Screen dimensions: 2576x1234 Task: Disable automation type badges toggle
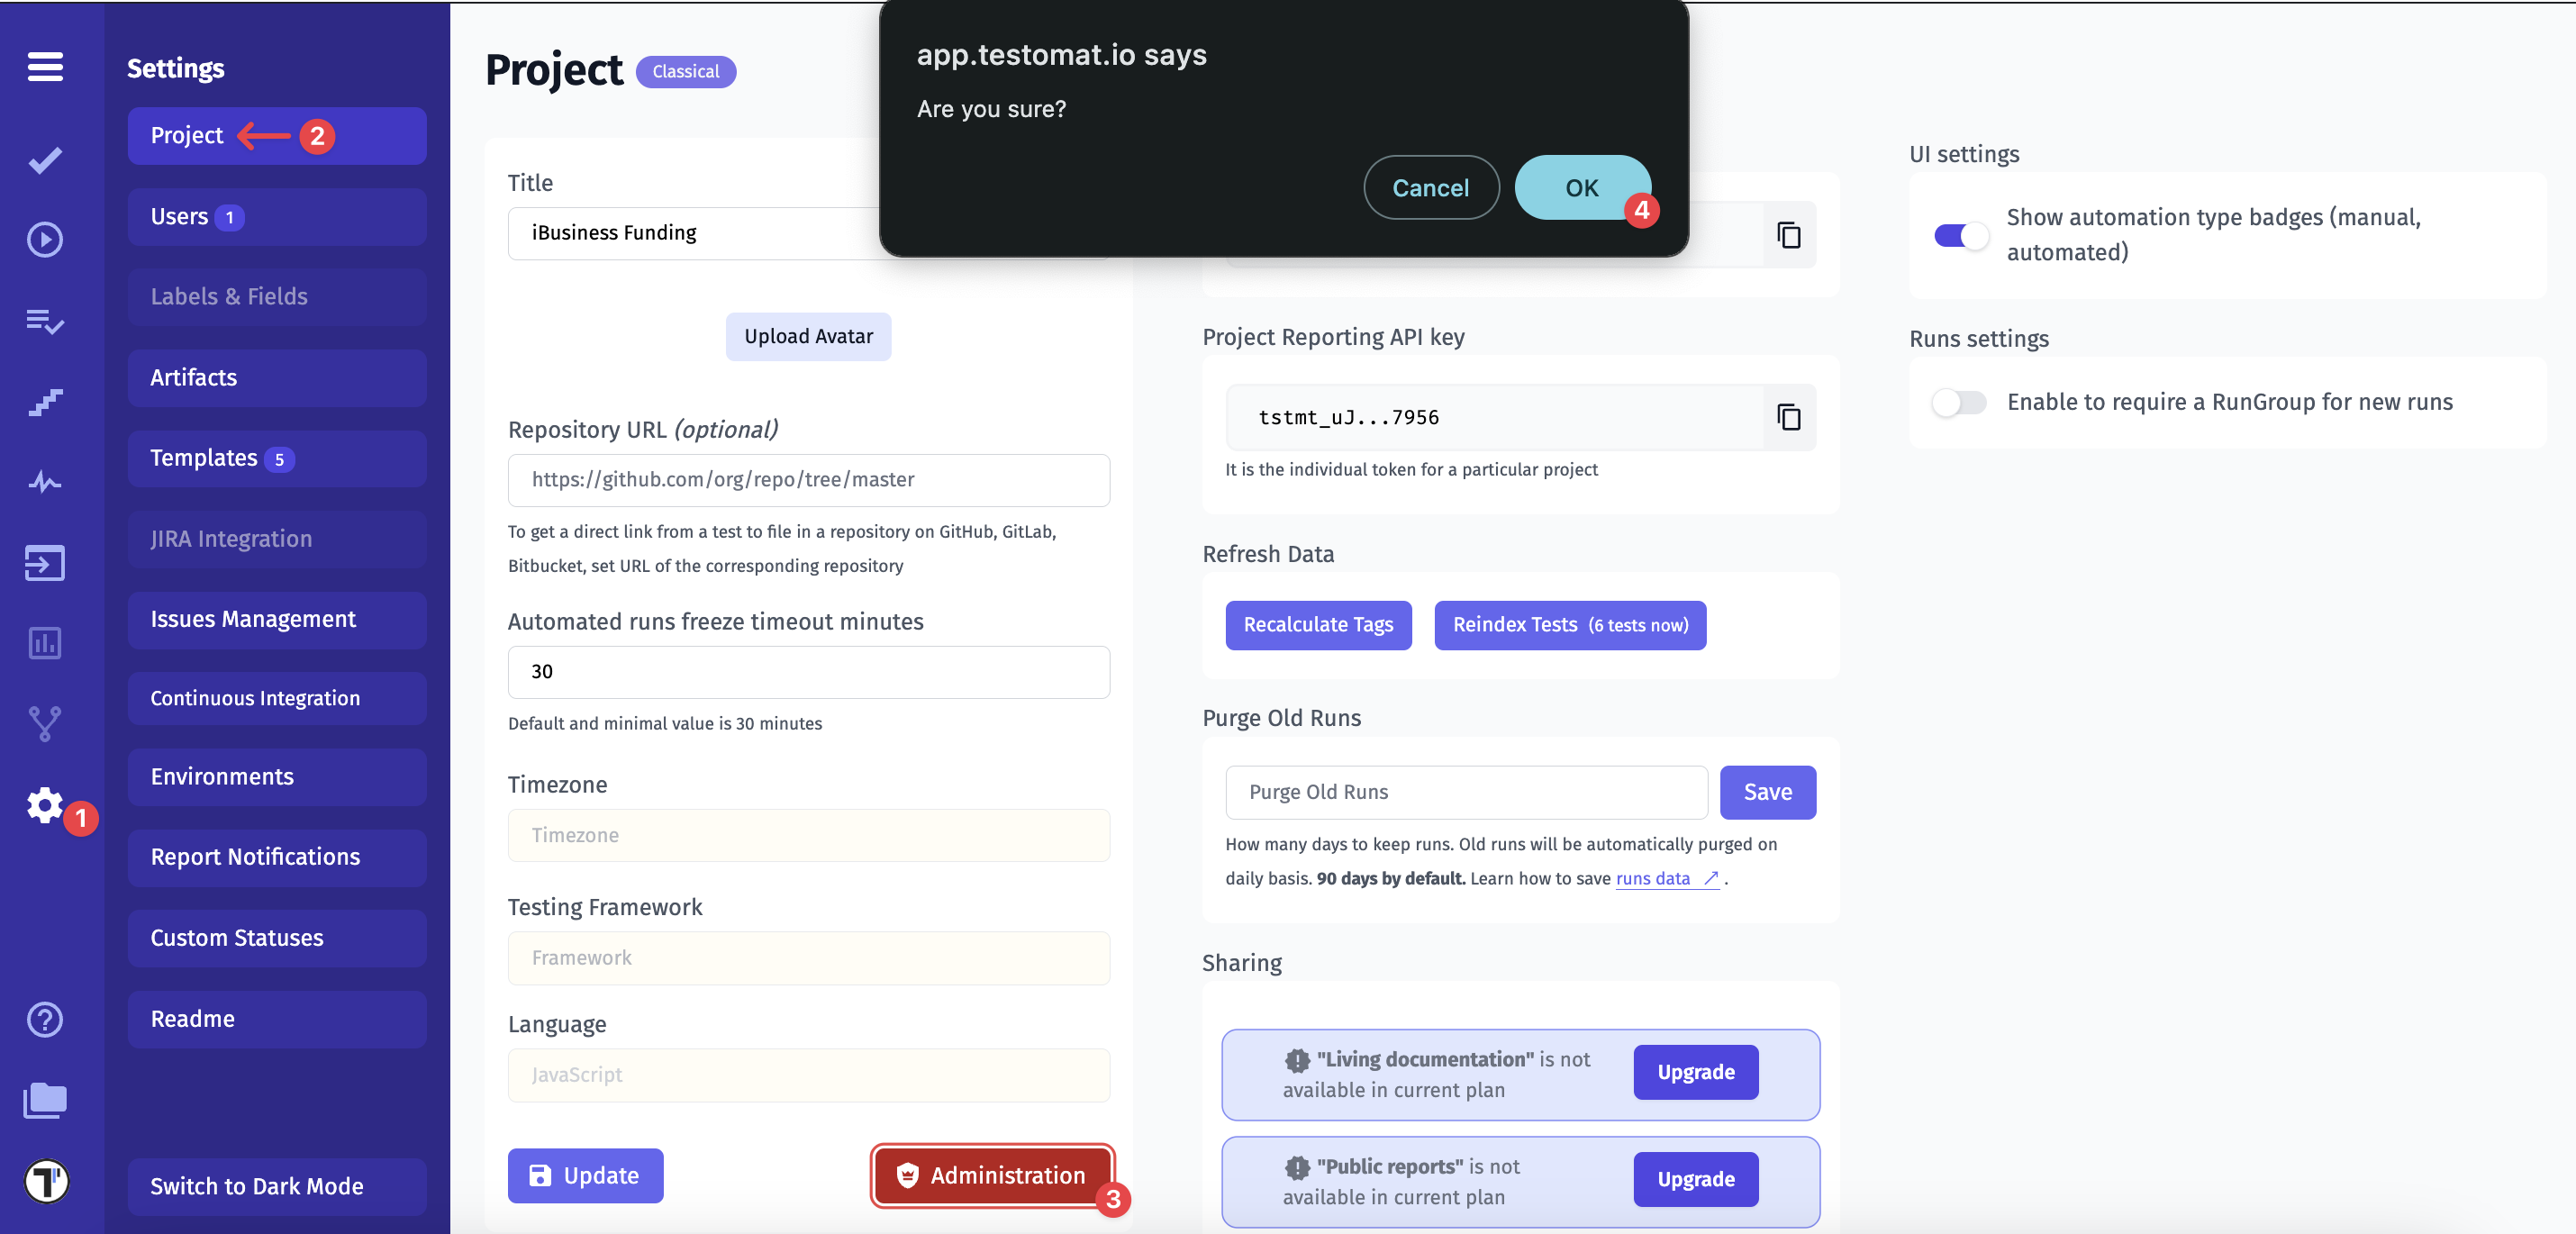click(x=1960, y=236)
